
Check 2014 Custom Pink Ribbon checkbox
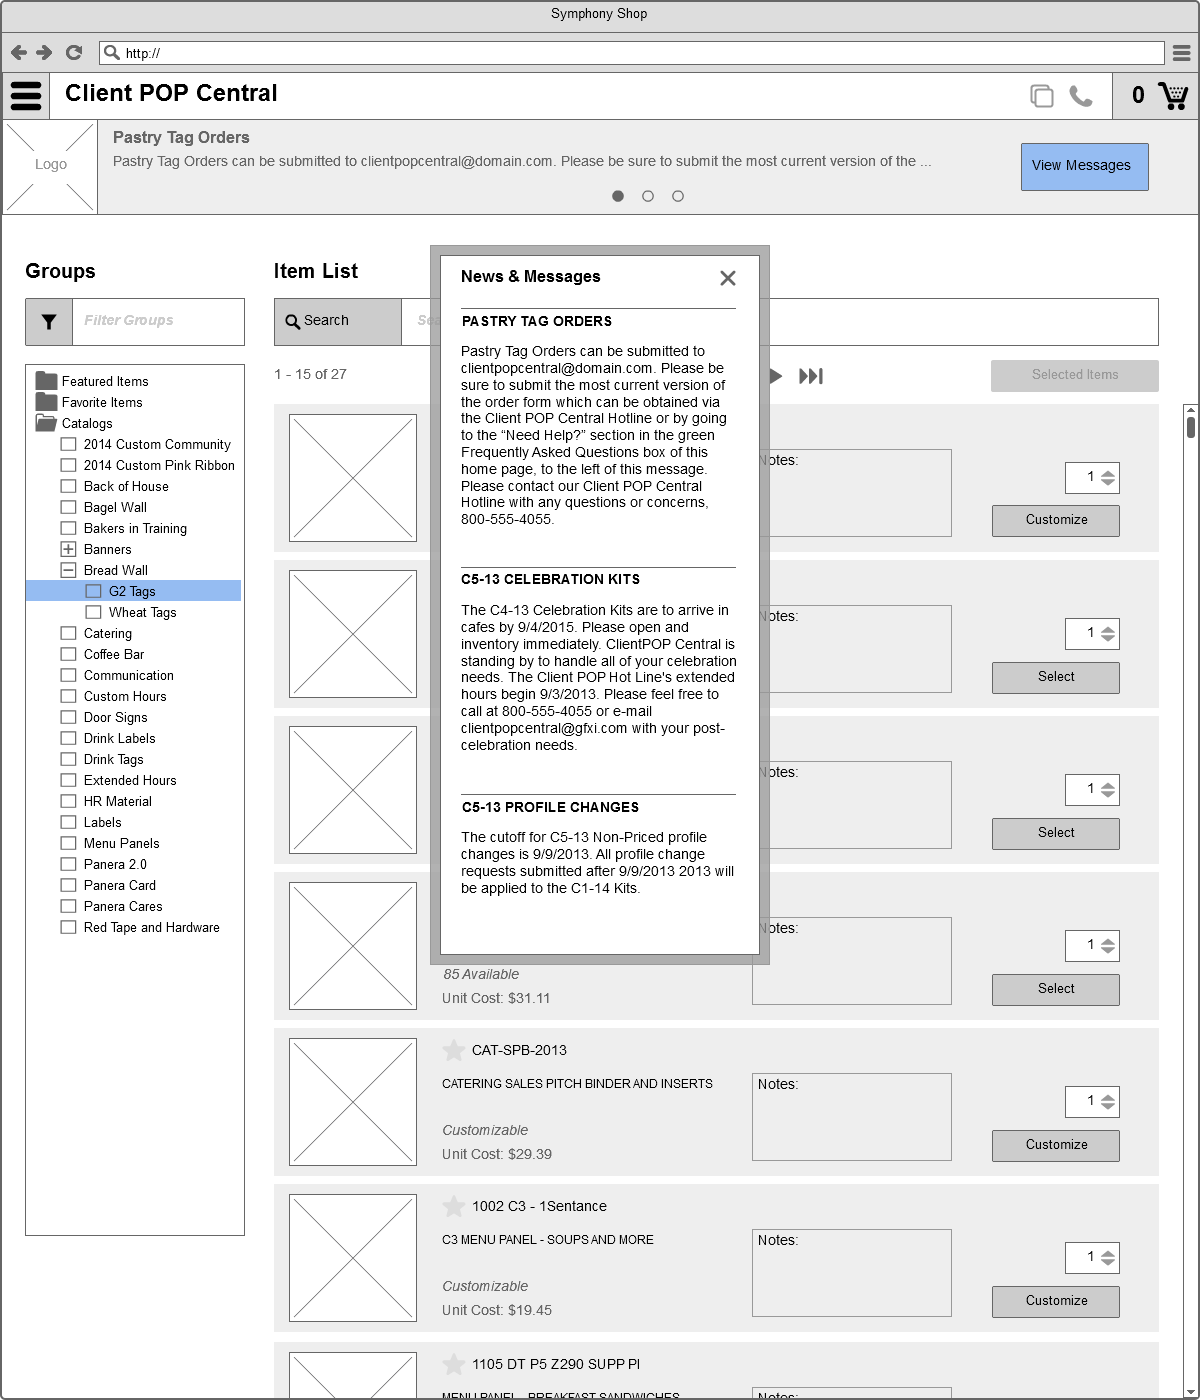pos(68,465)
